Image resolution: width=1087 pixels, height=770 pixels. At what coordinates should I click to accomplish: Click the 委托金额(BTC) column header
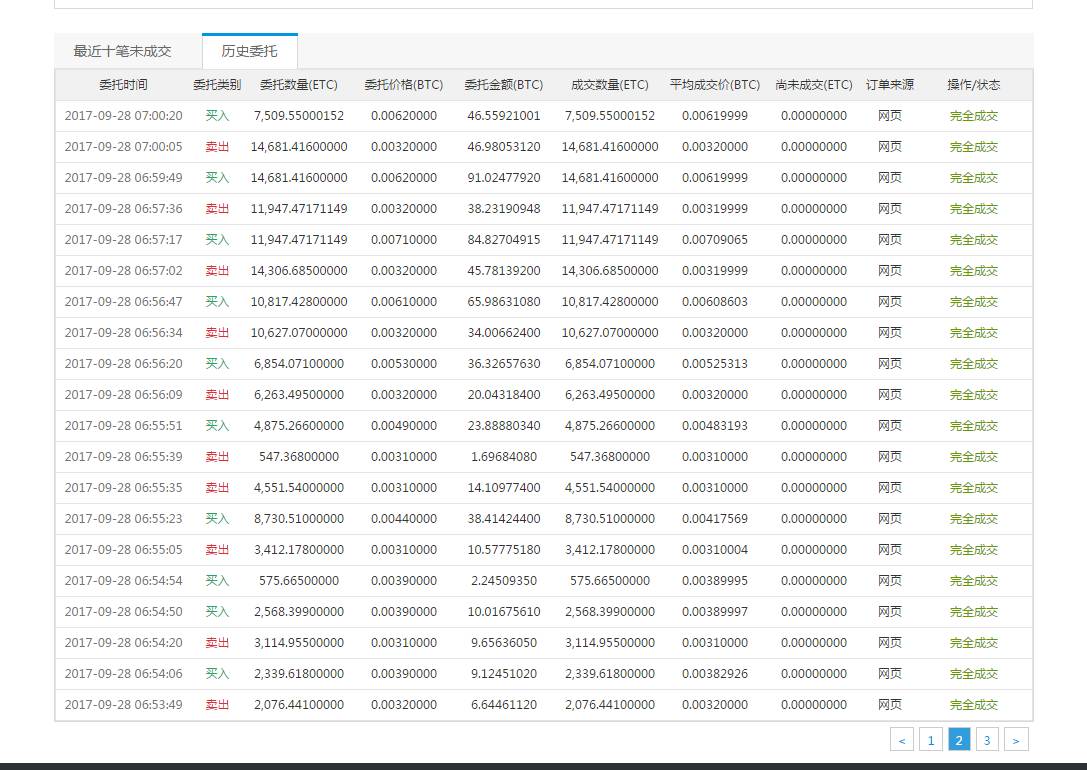pos(503,85)
